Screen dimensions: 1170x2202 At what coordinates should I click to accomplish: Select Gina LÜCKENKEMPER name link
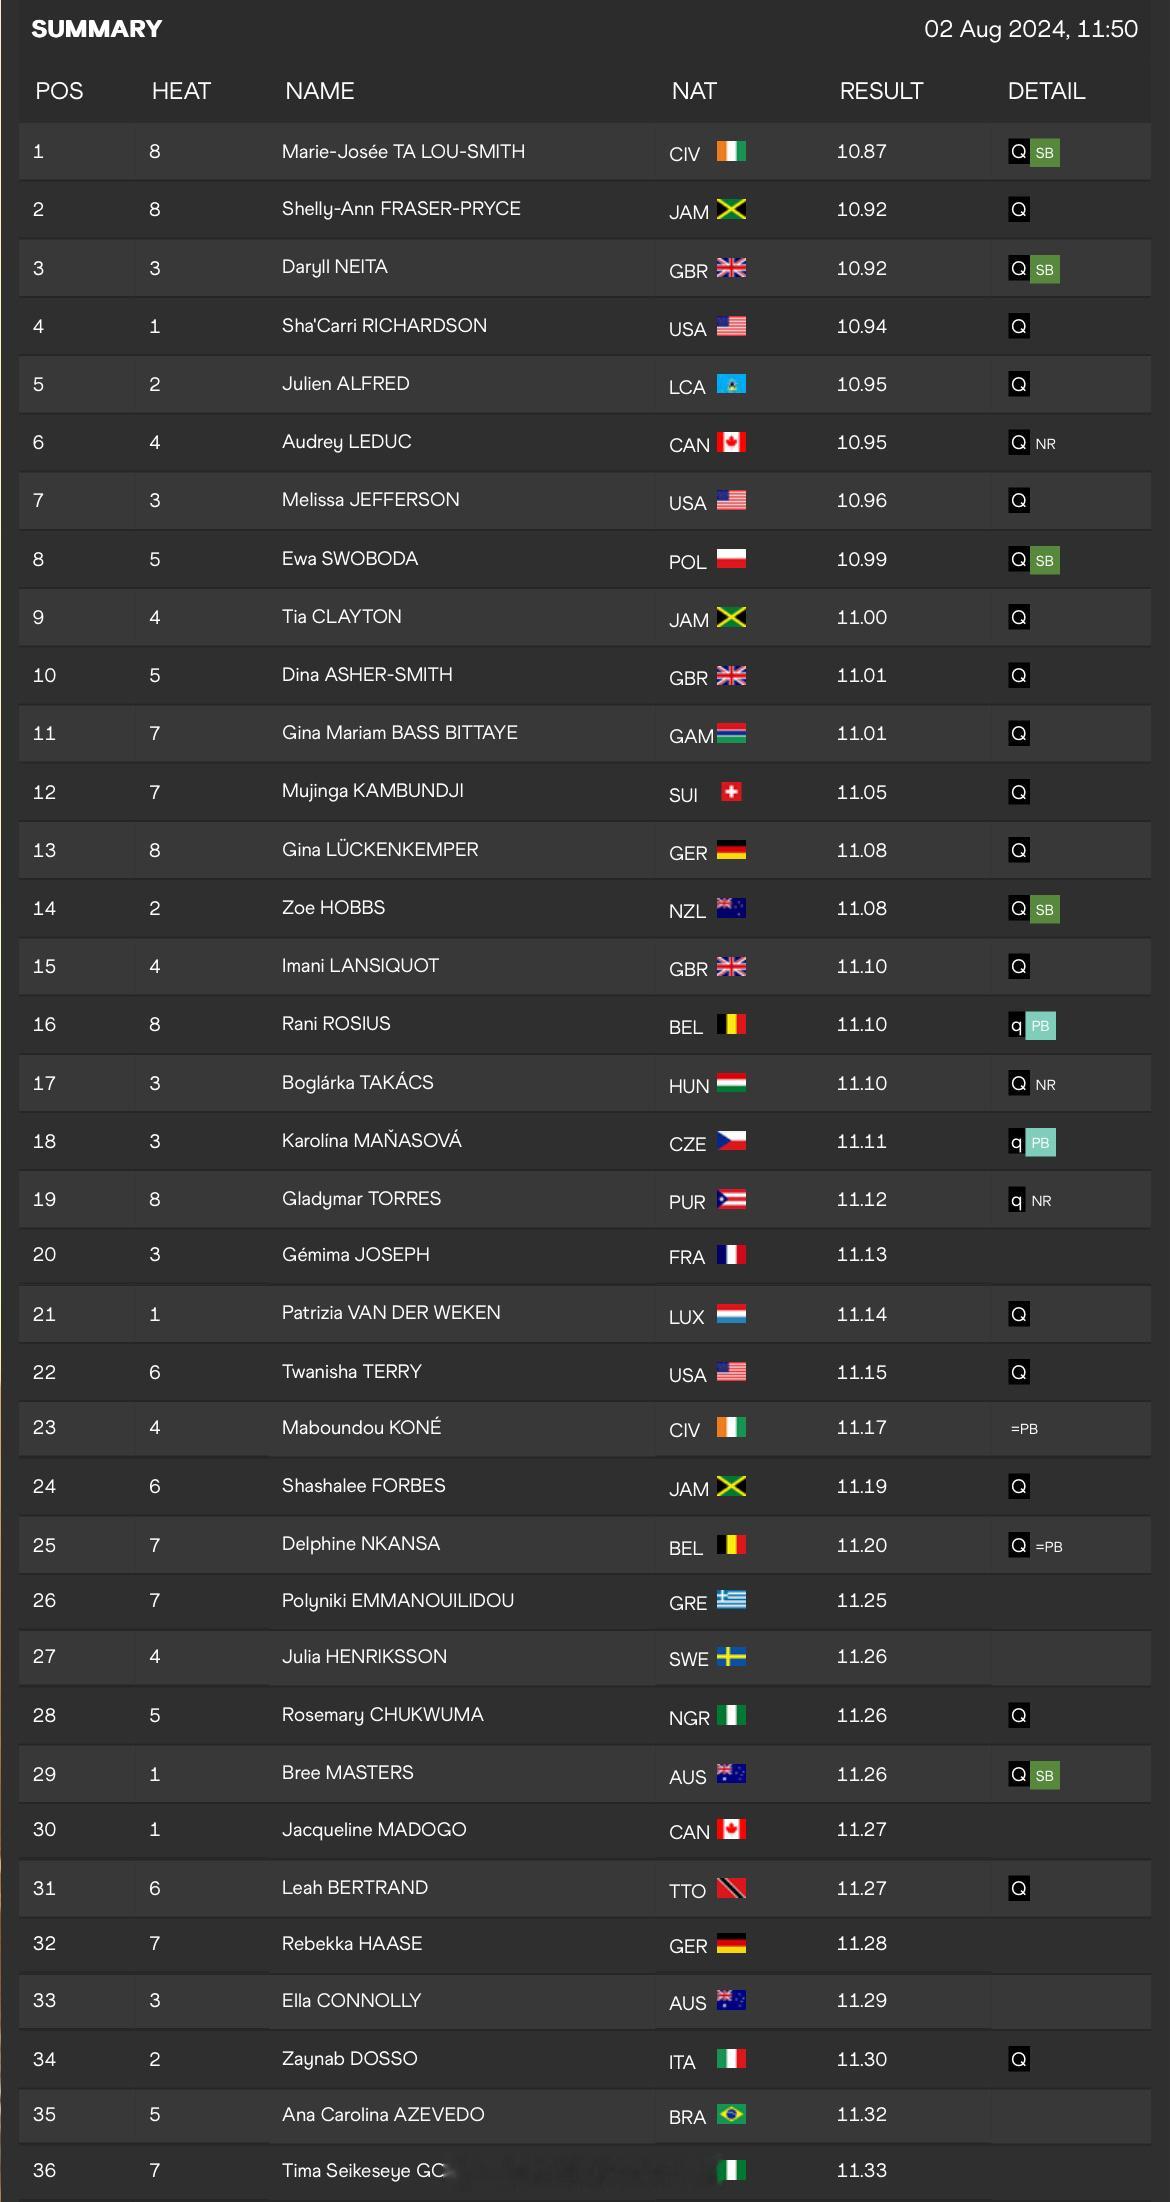click(380, 850)
